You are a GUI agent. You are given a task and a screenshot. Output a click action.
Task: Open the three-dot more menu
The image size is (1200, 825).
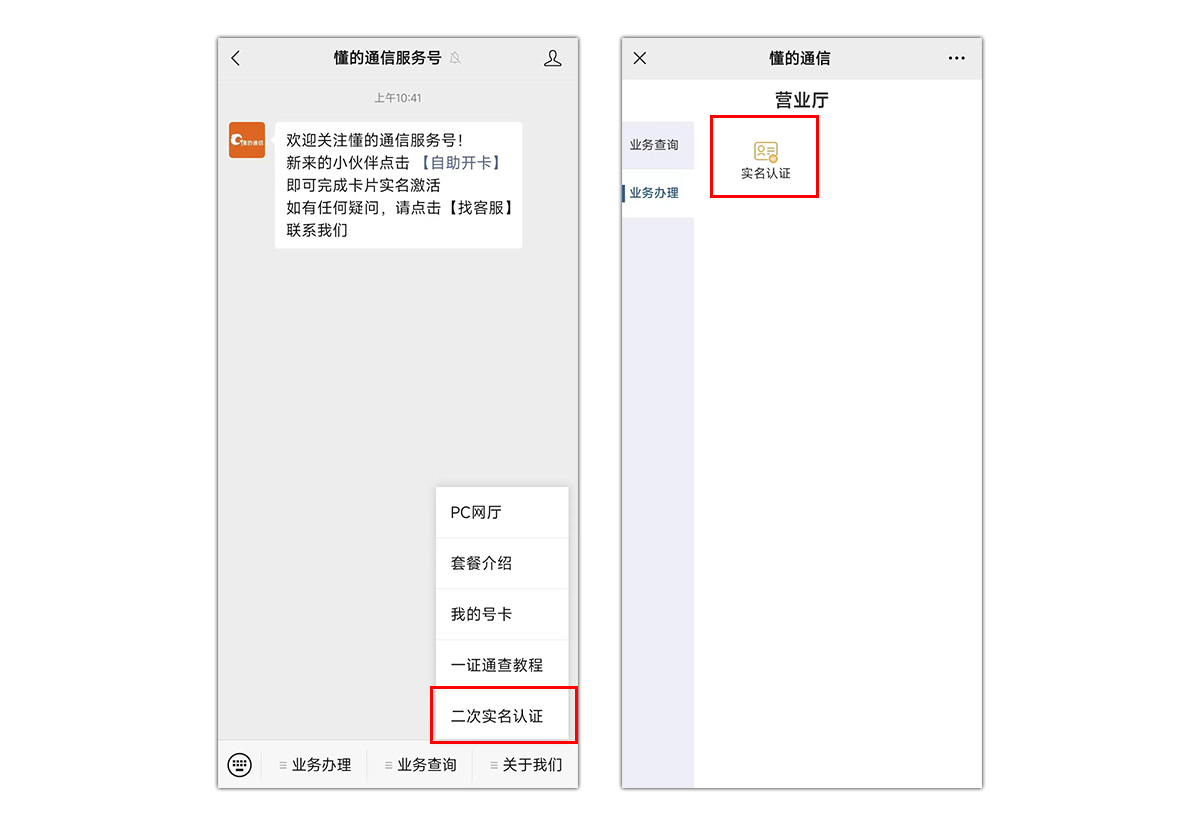(957, 58)
